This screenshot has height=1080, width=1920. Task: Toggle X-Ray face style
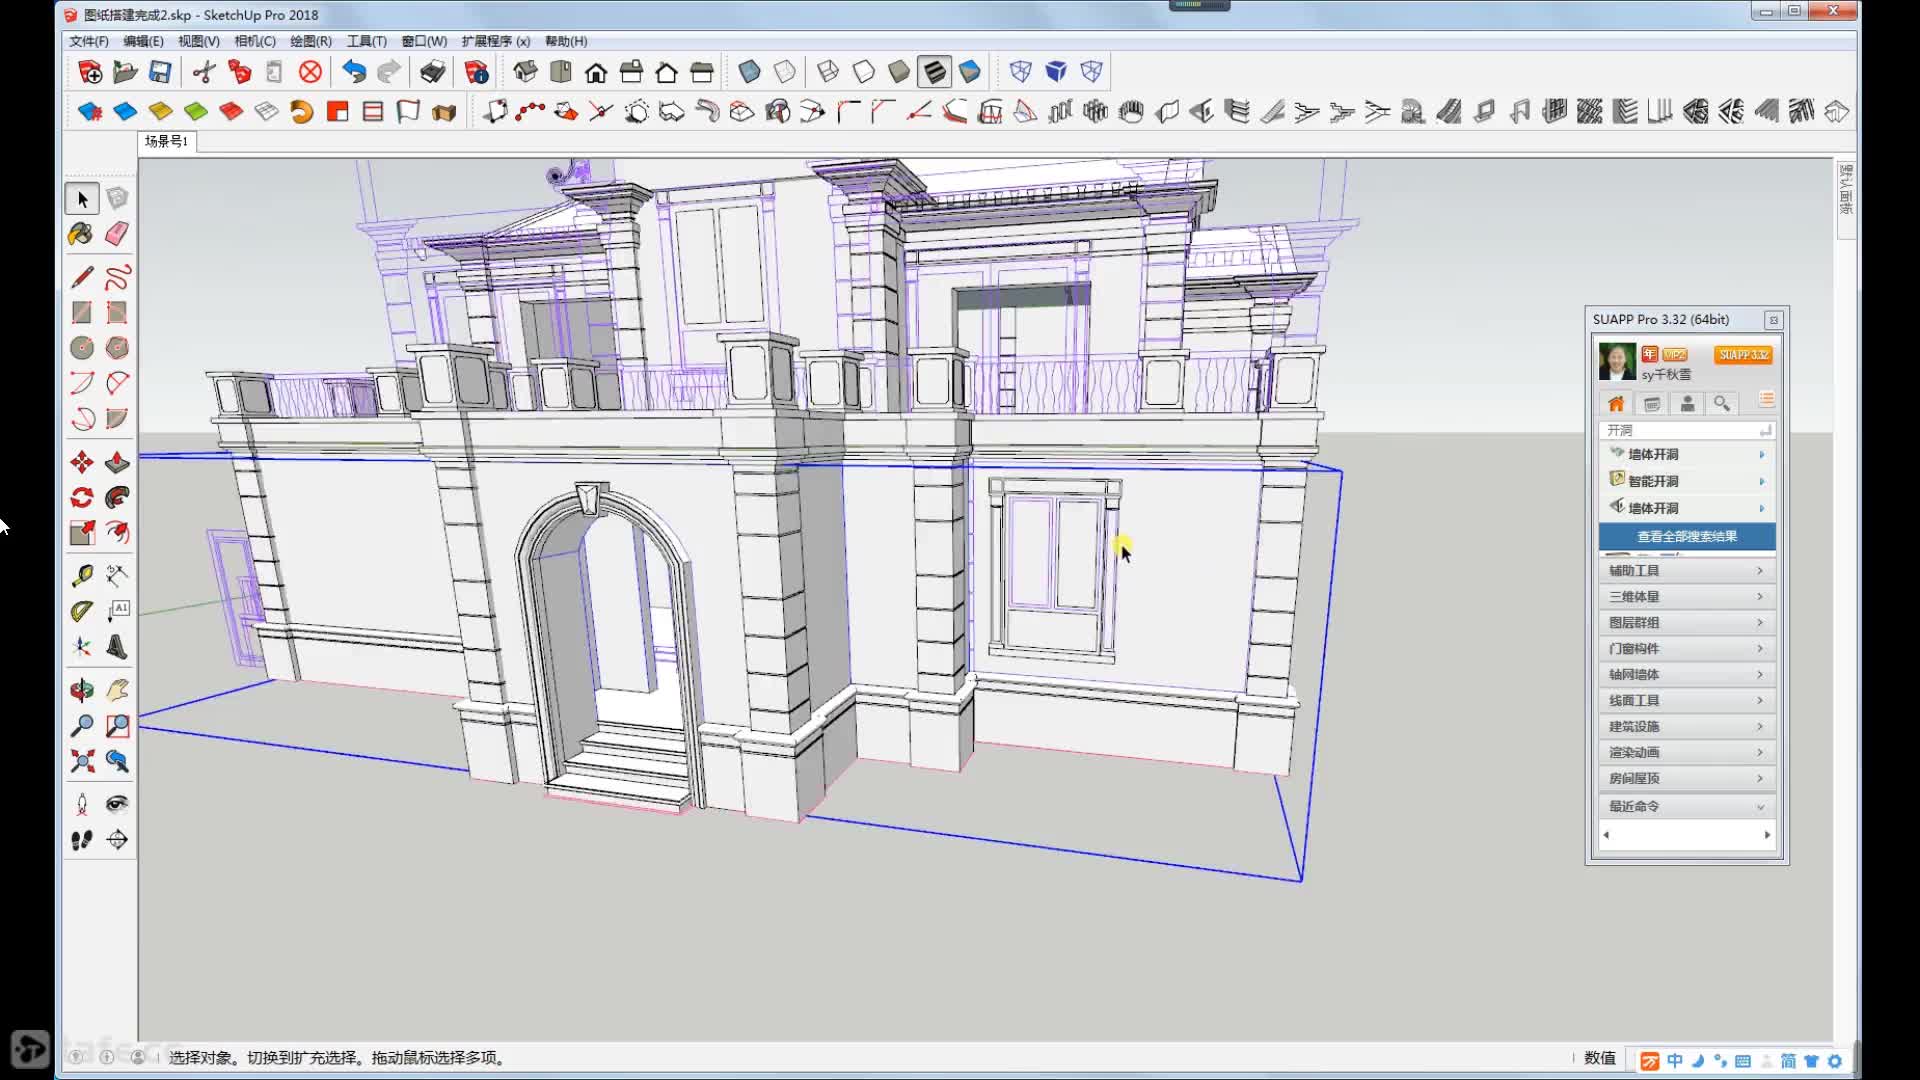point(749,72)
